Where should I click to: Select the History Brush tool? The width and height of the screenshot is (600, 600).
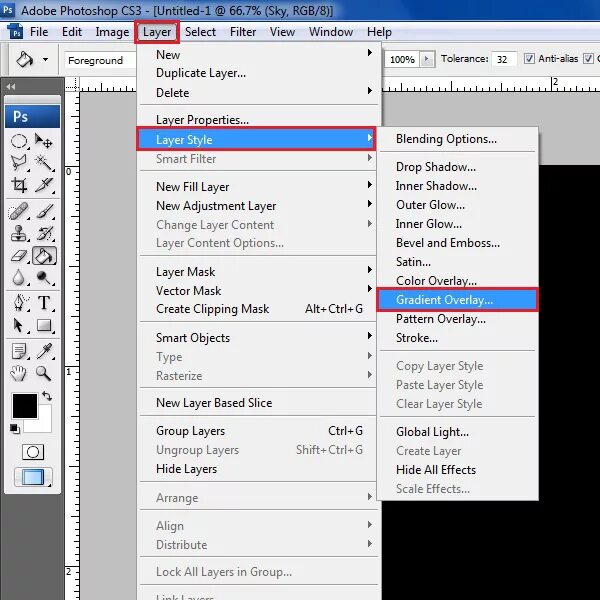pos(44,233)
